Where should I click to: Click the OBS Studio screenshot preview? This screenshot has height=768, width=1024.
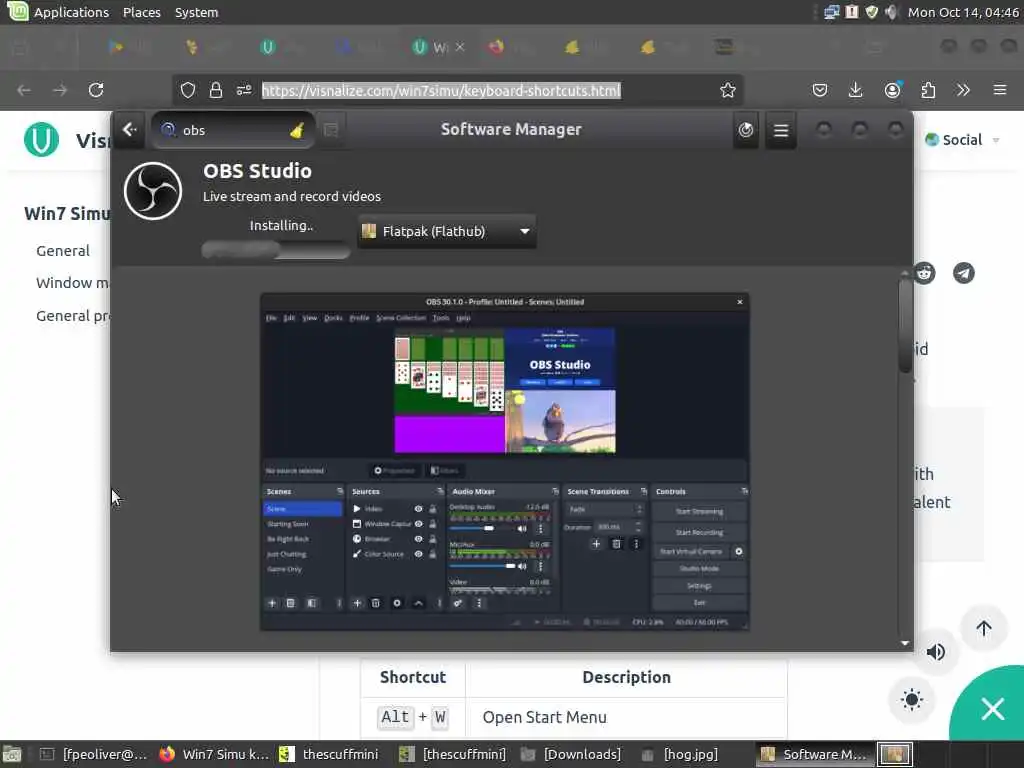pyautogui.click(x=505, y=462)
